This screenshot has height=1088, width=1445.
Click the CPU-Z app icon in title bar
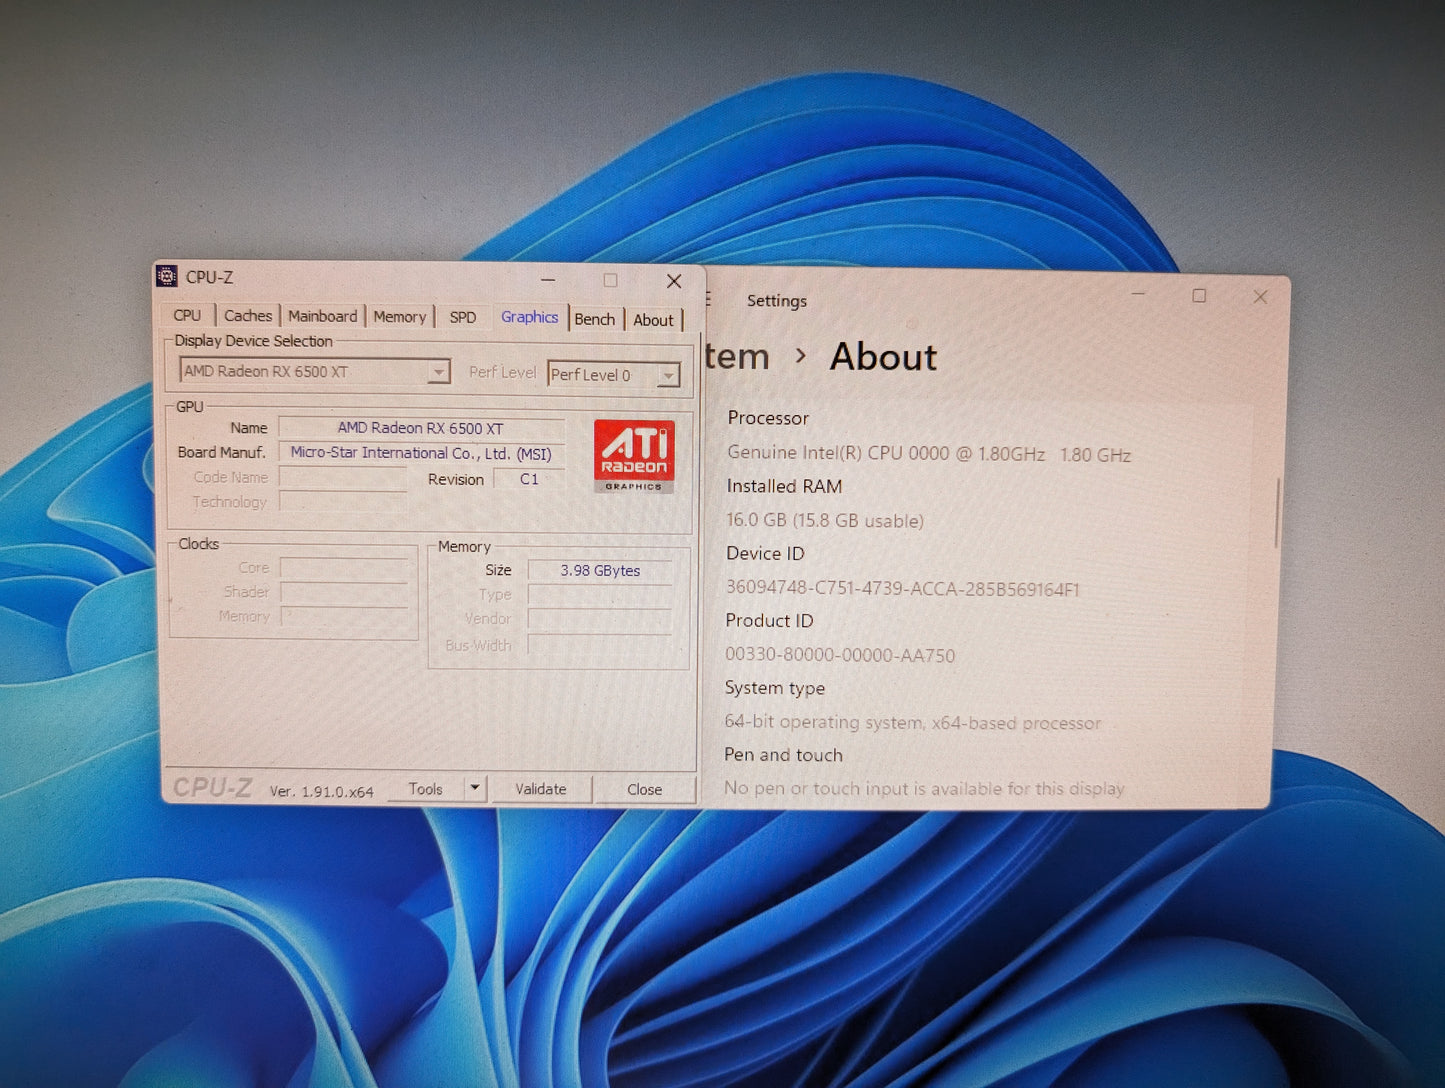click(168, 277)
